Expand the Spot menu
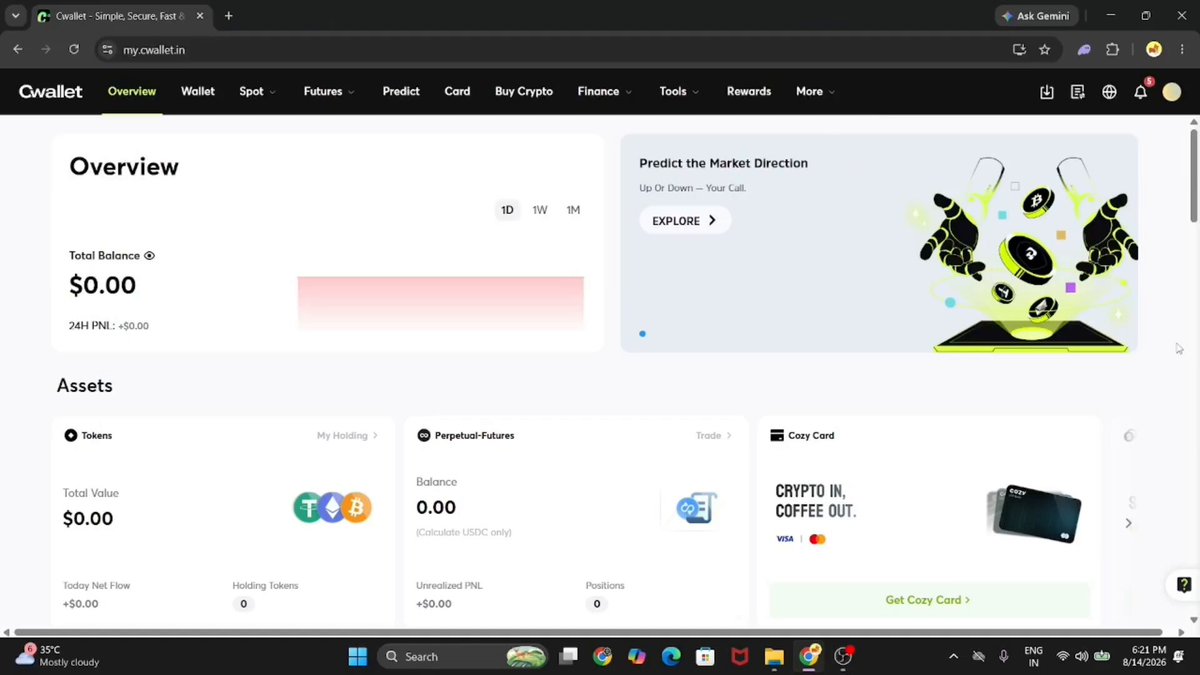 [258, 92]
